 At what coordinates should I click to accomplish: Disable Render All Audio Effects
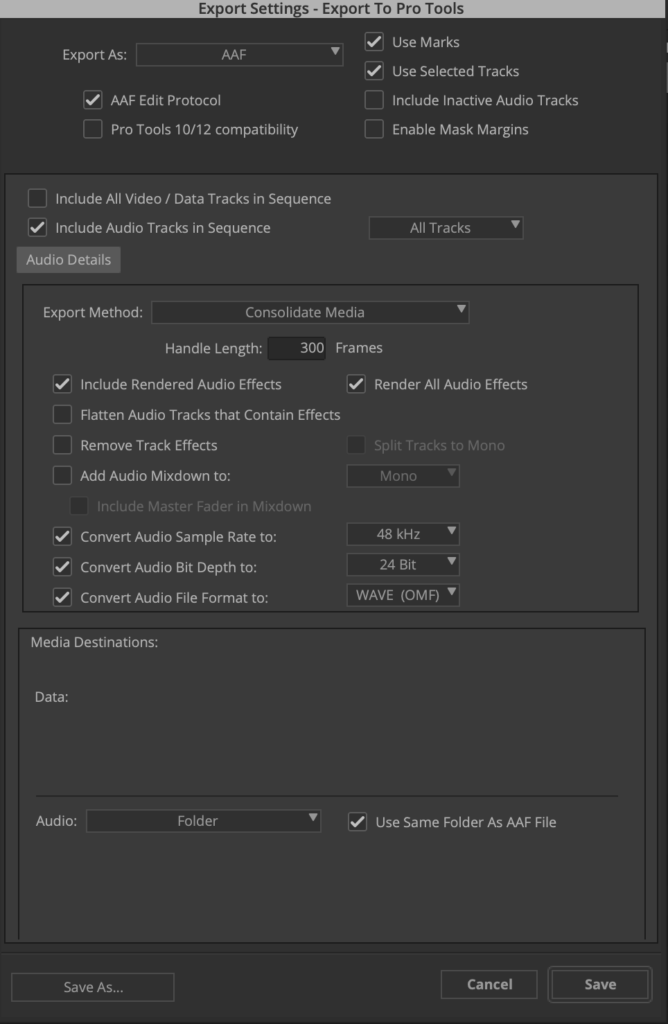coord(356,385)
